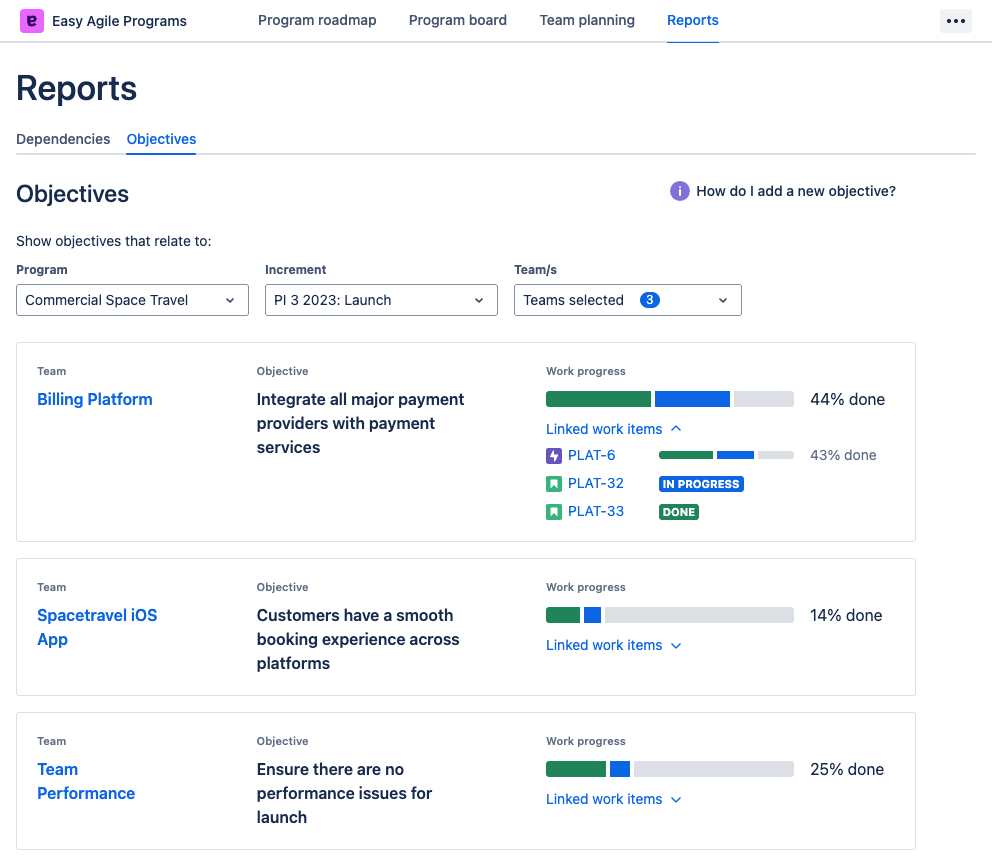This screenshot has width=992, height=866.
Task: Click the PLAT-6 epic lightning icon
Action: pos(554,456)
